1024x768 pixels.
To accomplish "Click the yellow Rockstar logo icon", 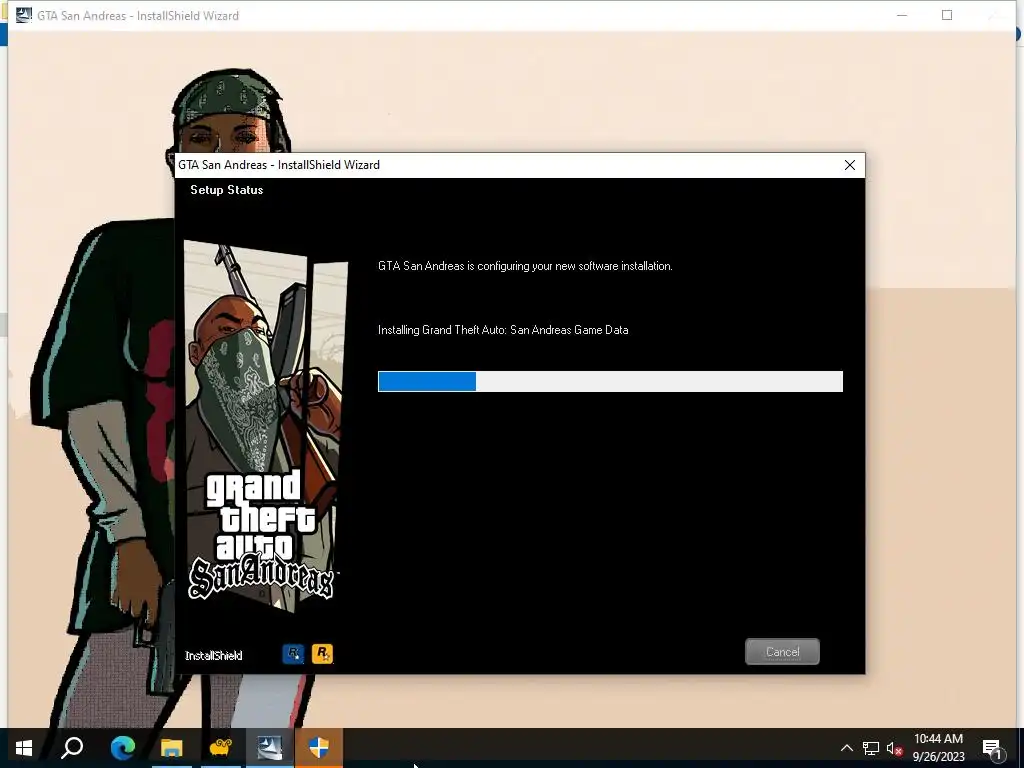I will pyautogui.click(x=322, y=654).
